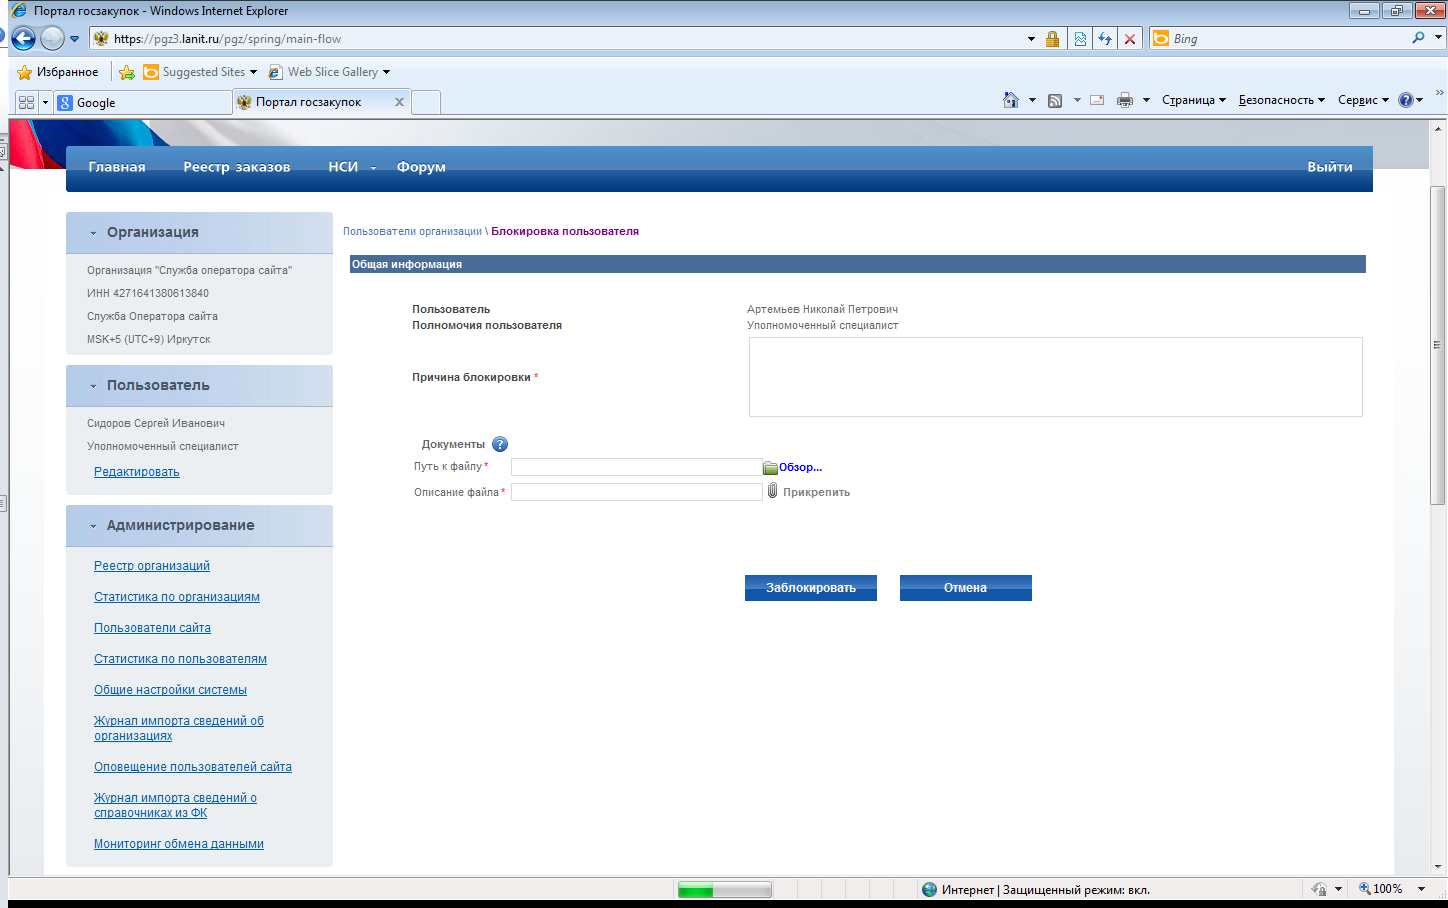Viewport: 1448px width, 908px height.
Task: Click the Заблокировать button
Action: 811,588
